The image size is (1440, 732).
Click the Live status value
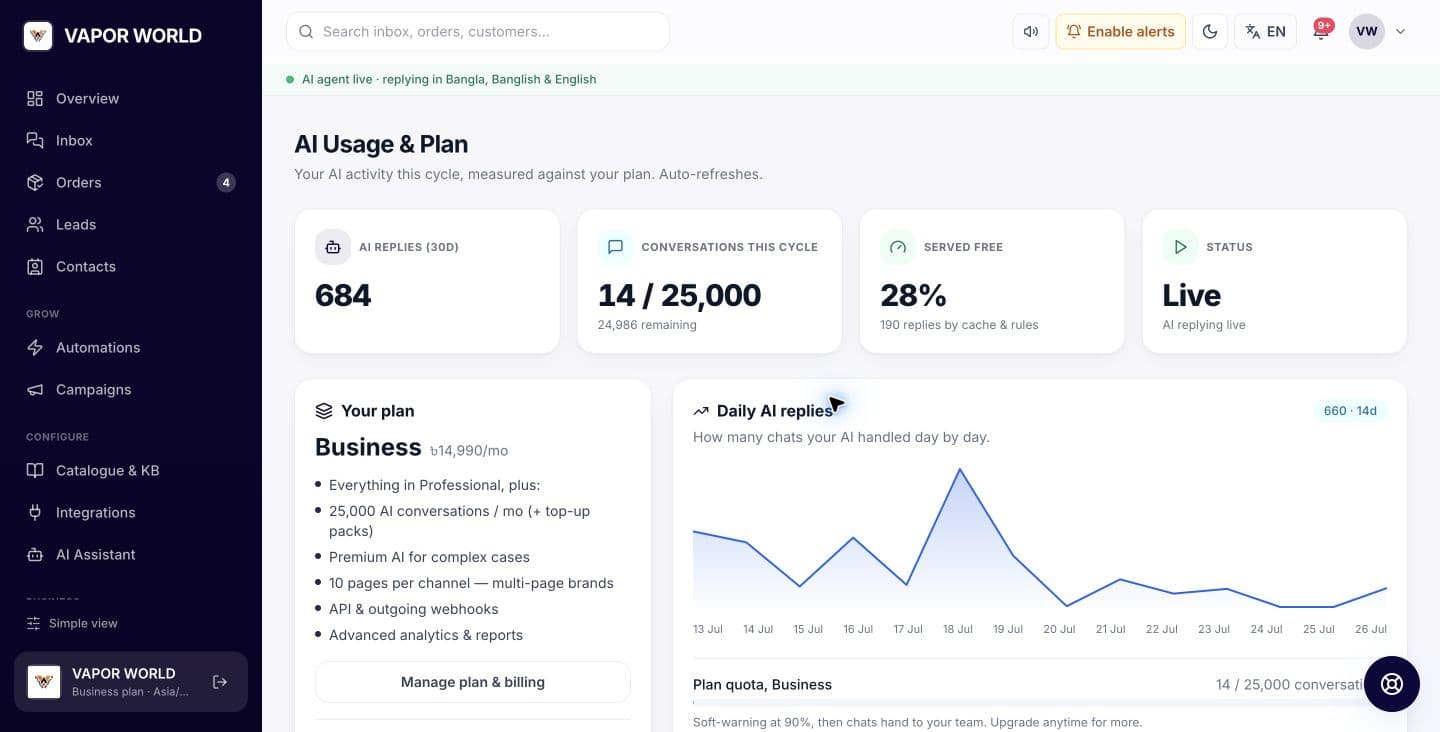1191,295
